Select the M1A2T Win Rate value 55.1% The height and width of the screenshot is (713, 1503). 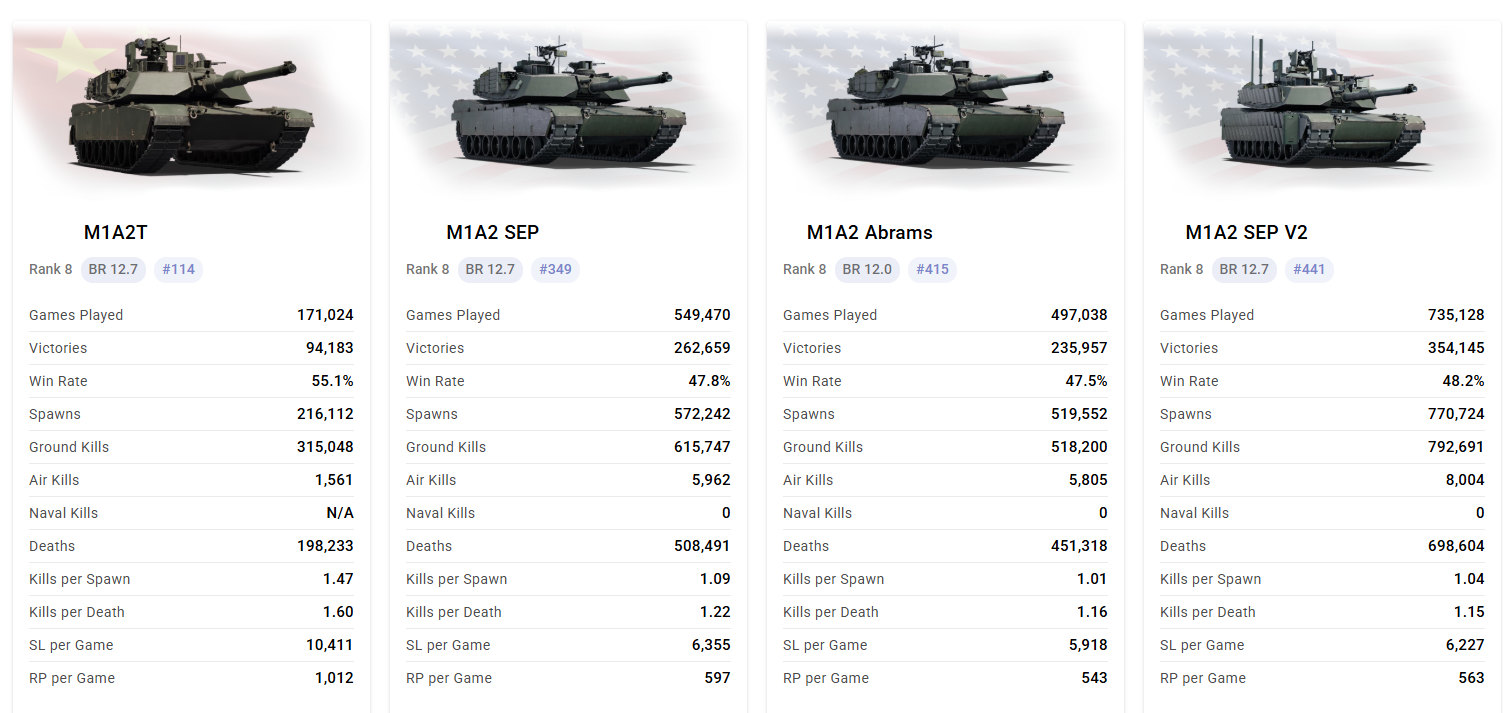[332, 381]
